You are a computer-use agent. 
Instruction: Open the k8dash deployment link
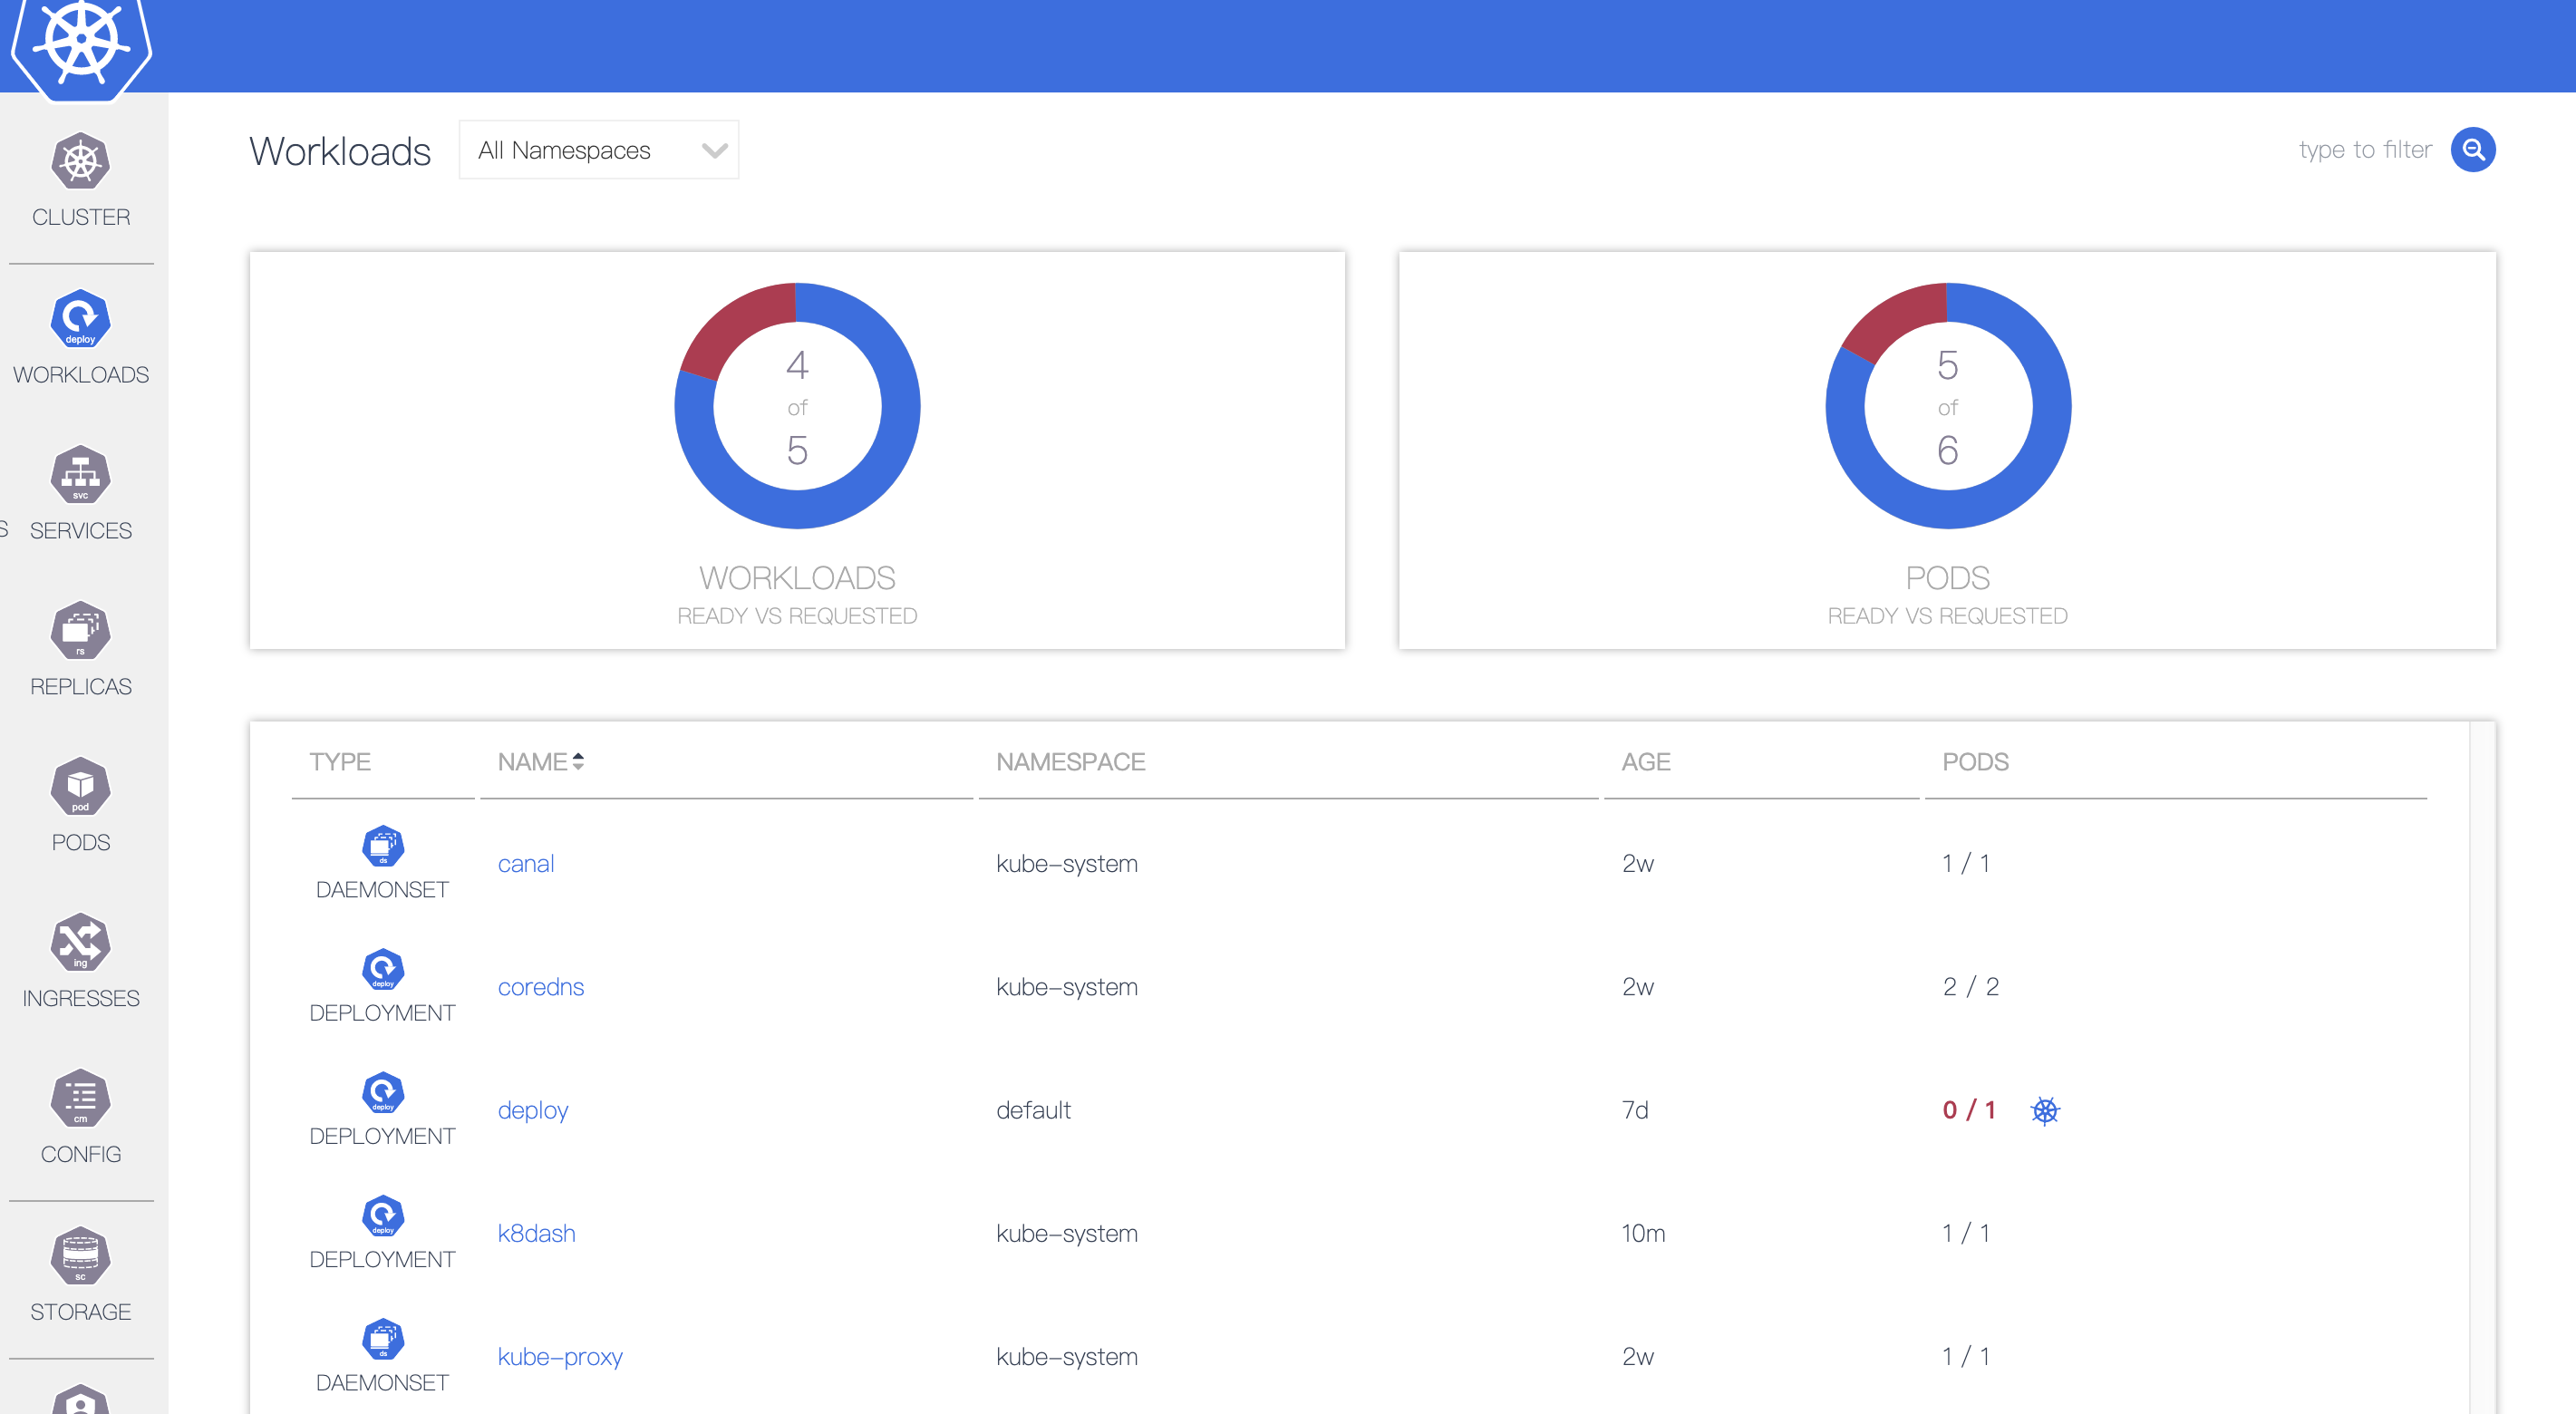536,1233
